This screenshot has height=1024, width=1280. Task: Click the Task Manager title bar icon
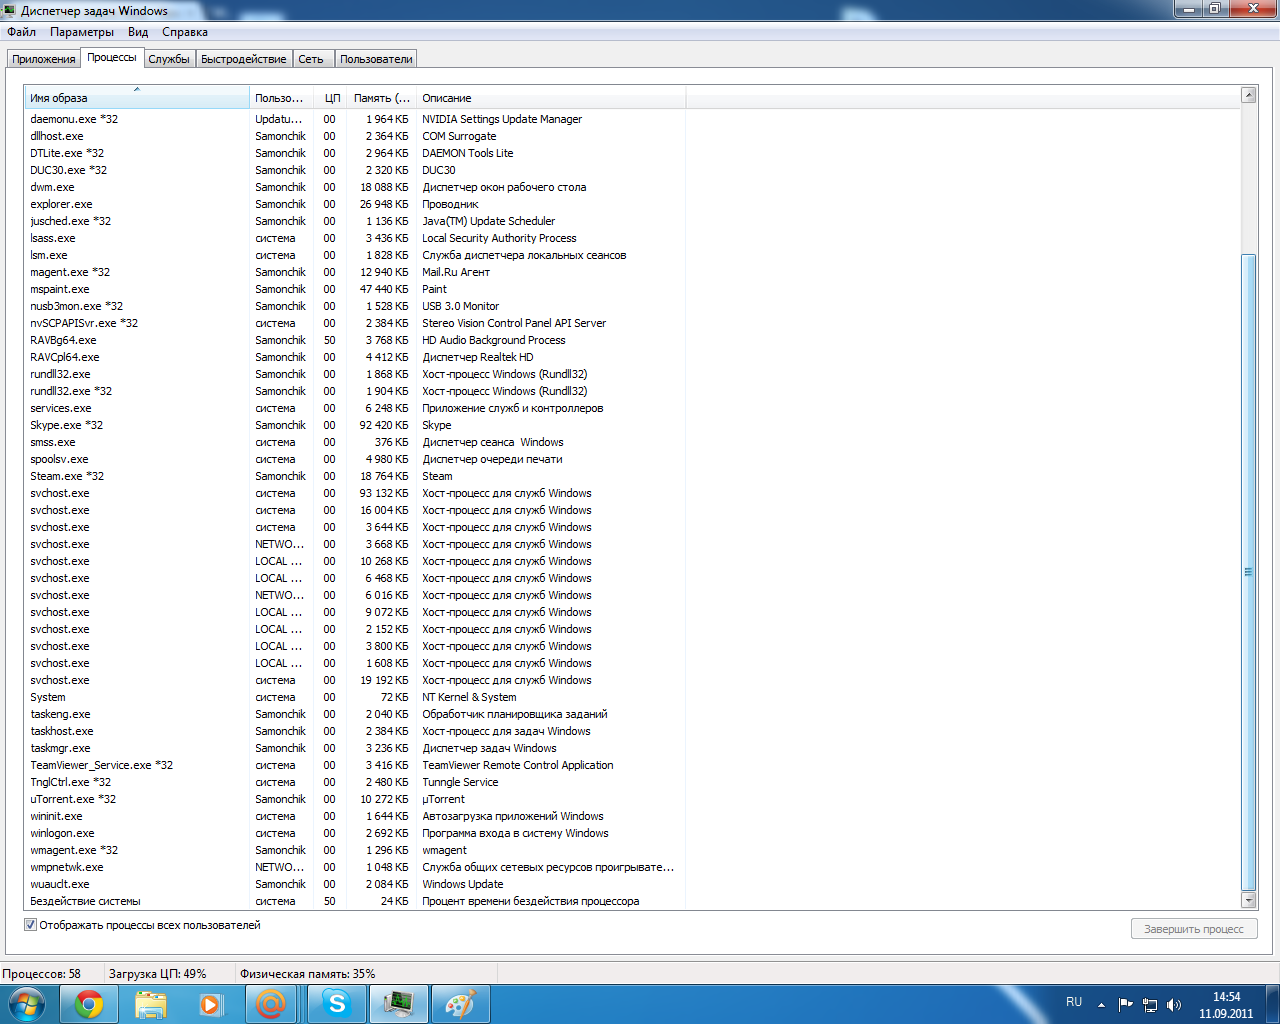10,10
